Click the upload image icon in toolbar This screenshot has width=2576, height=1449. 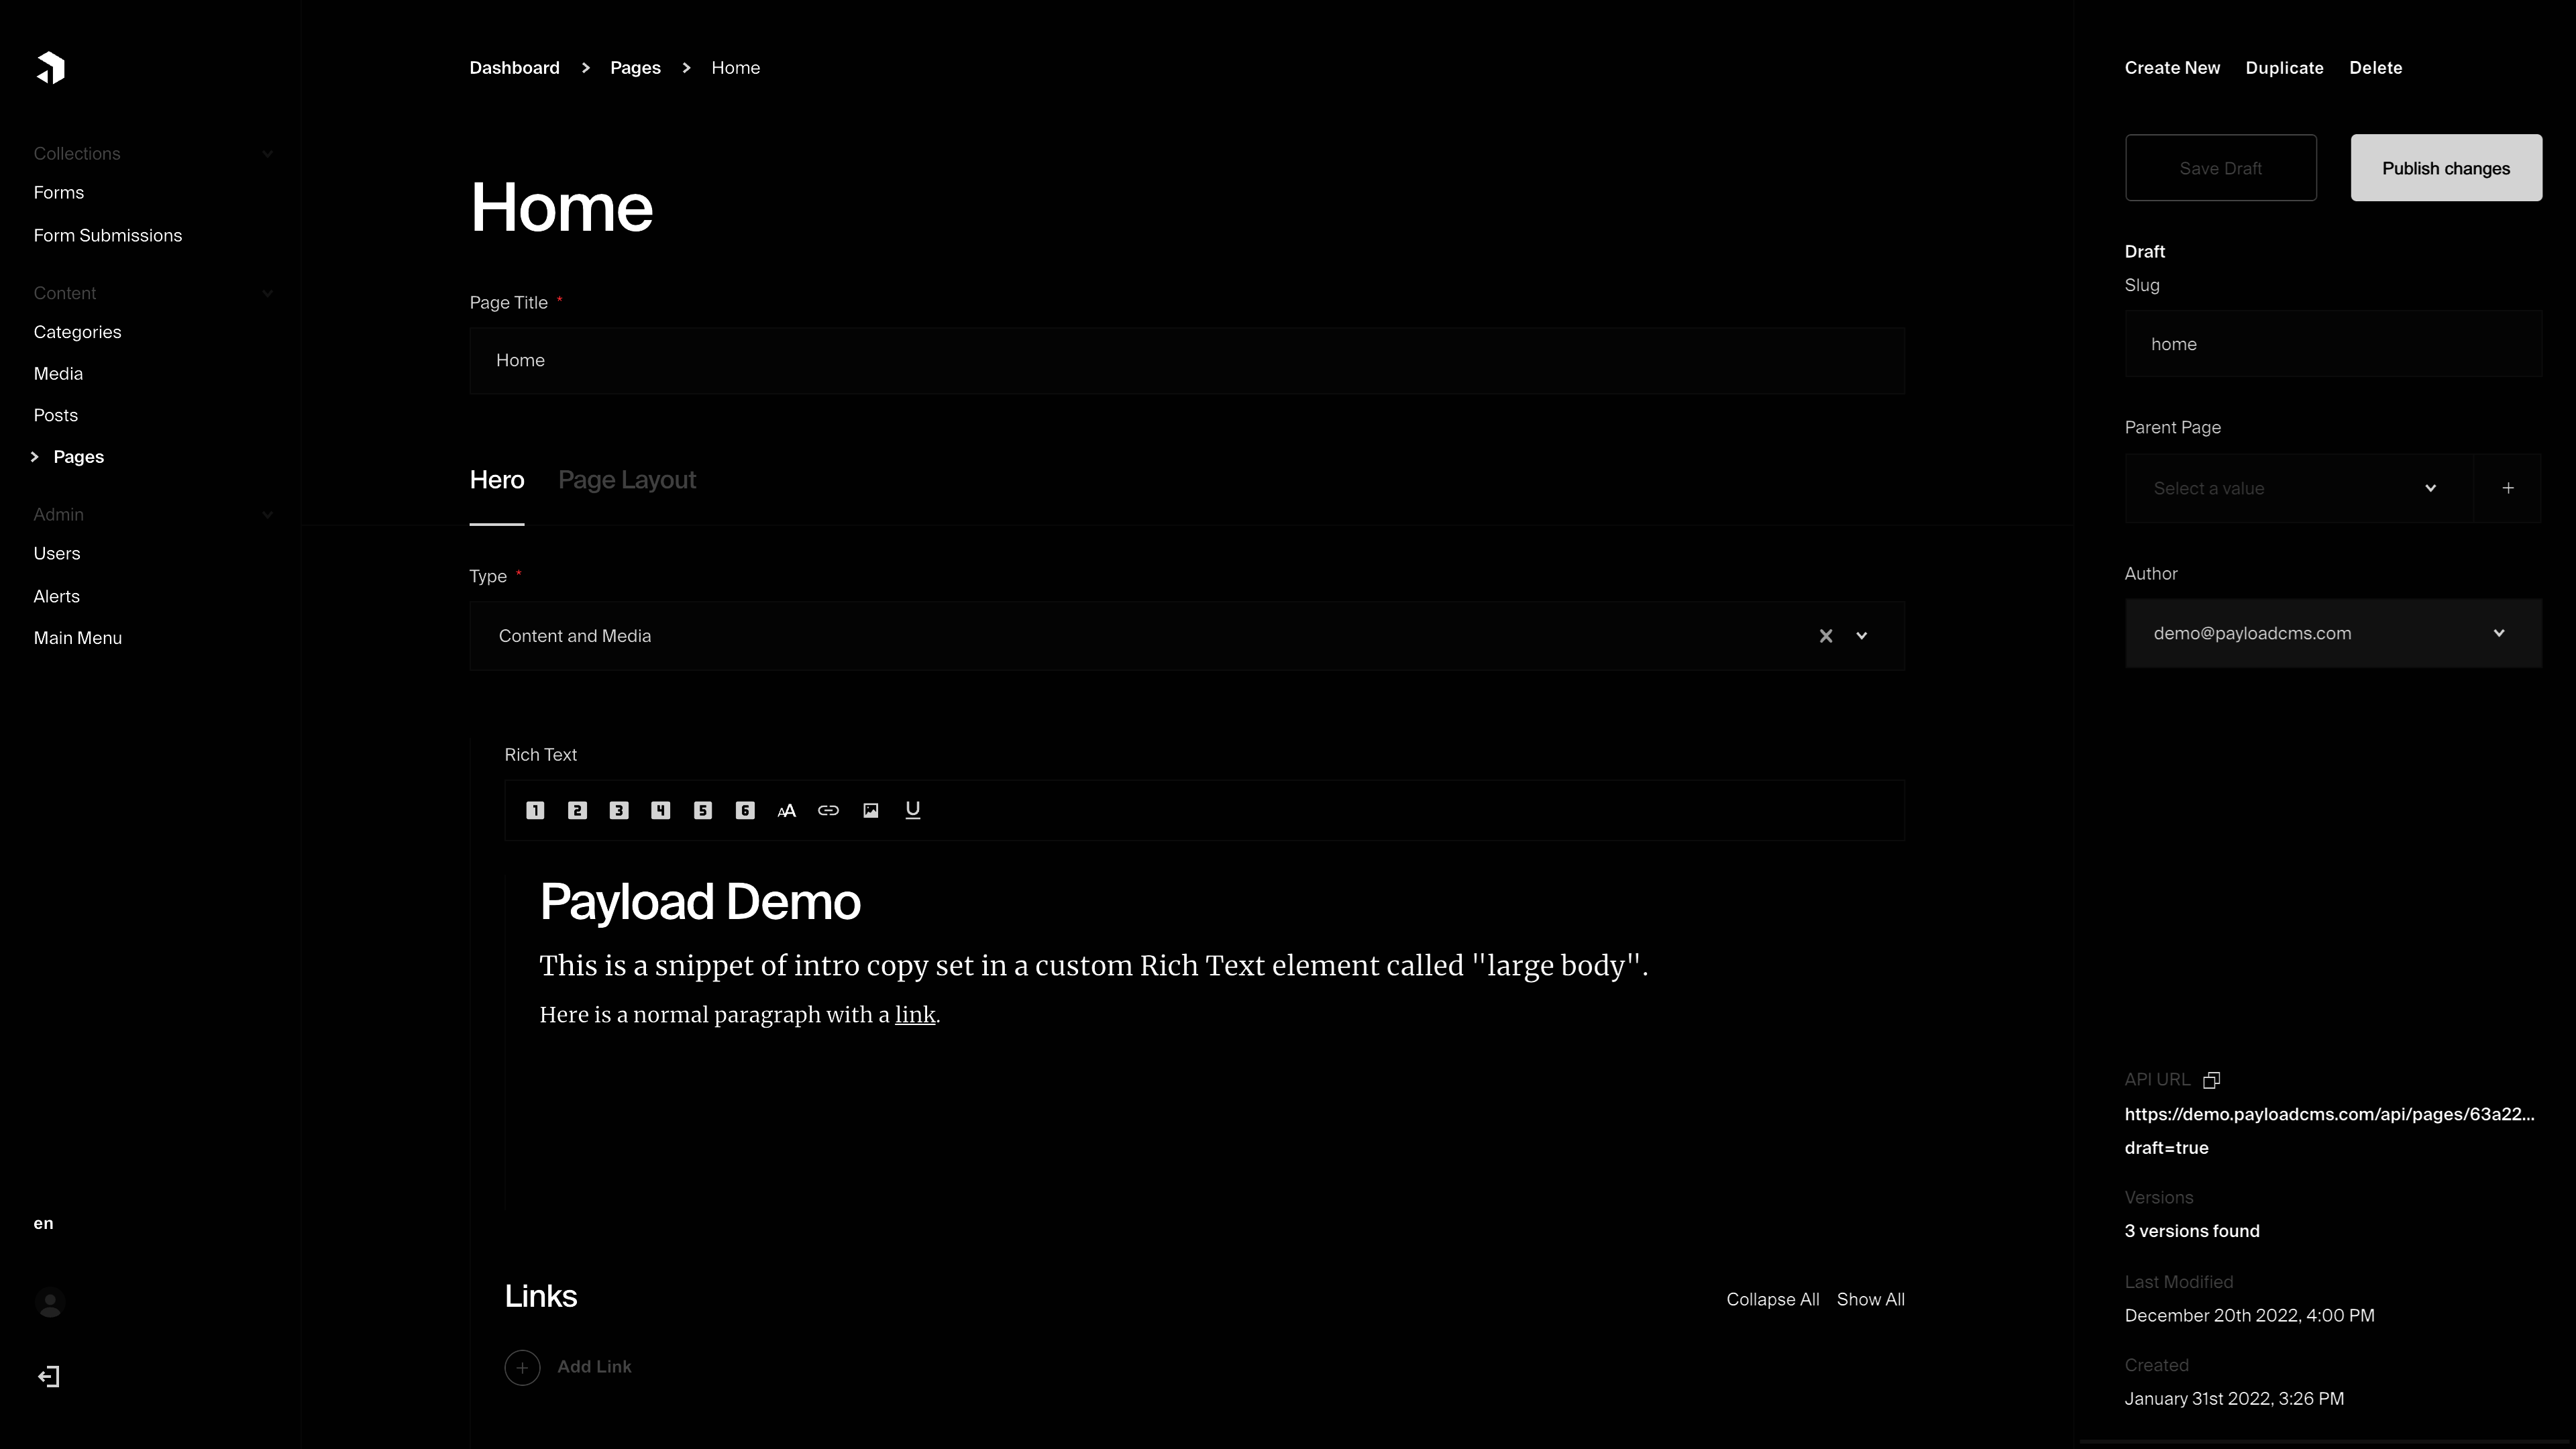pyautogui.click(x=870, y=810)
